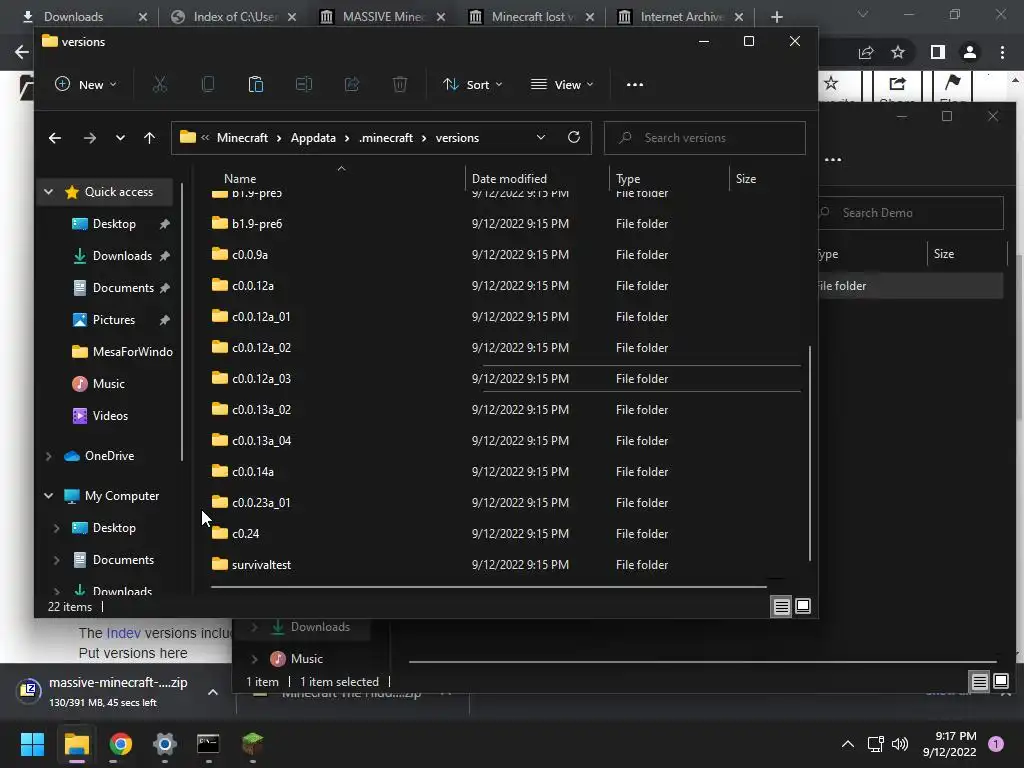Open download item options chevron
Image resolution: width=1024 pixels, height=768 pixels.
pos(213,692)
